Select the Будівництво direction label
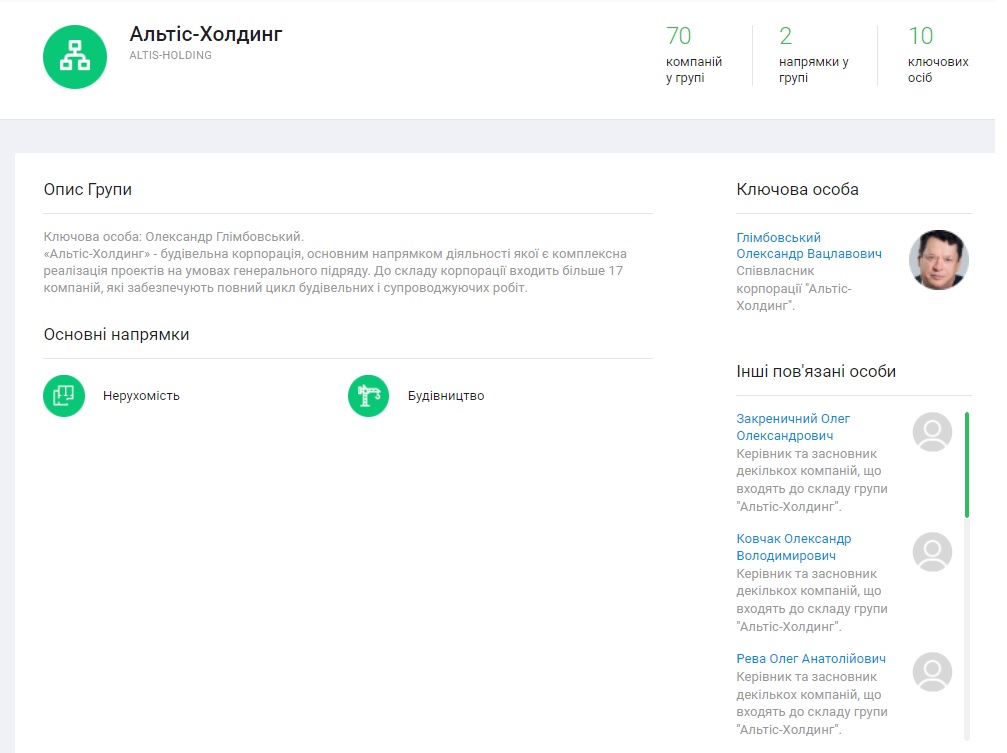The height and width of the screenshot is (753, 1007). pyautogui.click(x=446, y=396)
